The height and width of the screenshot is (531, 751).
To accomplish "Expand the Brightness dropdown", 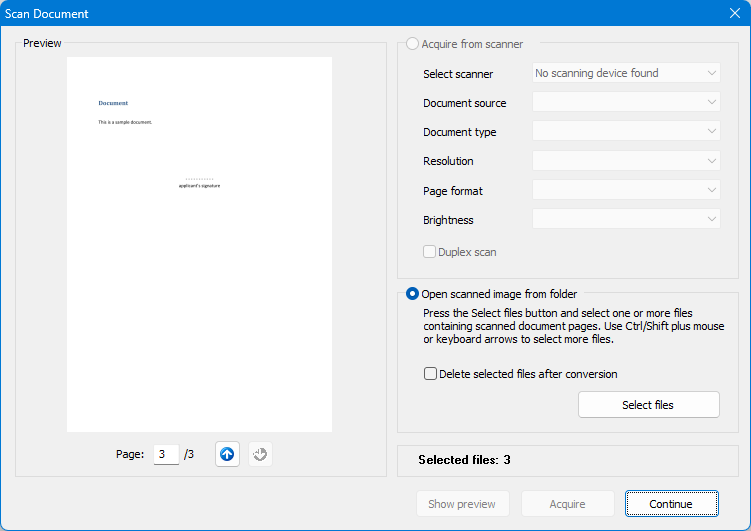I will pos(626,219).
